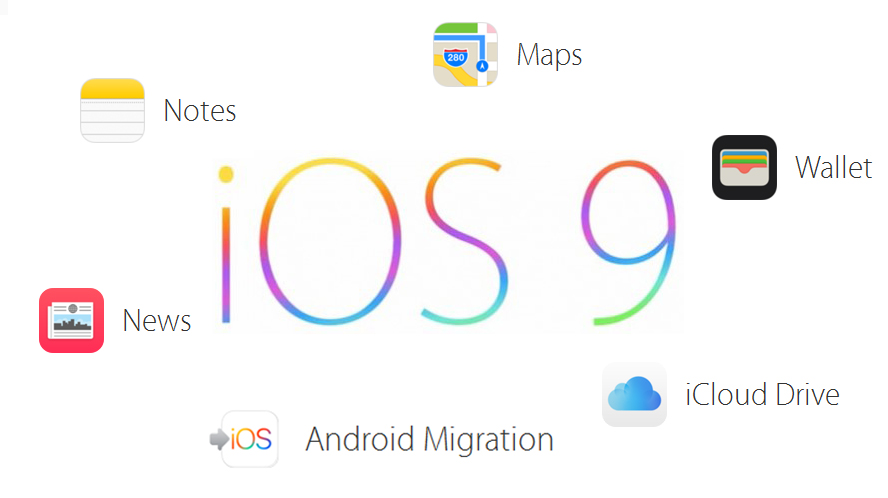888x498 pixels.
Task: Select the "iCloud Drive" text label
Action: click(x=762, y=394)
